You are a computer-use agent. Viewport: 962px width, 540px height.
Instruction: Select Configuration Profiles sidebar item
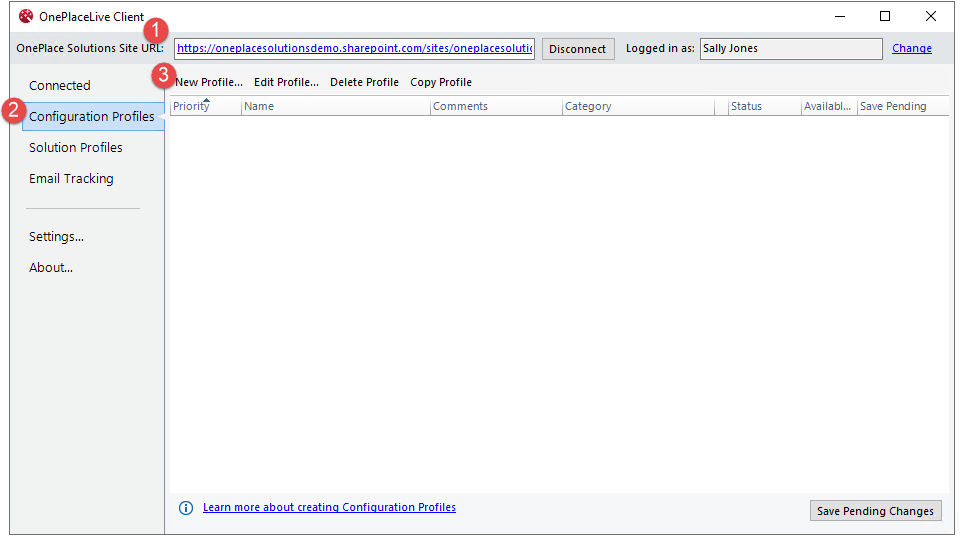[92, 117]
